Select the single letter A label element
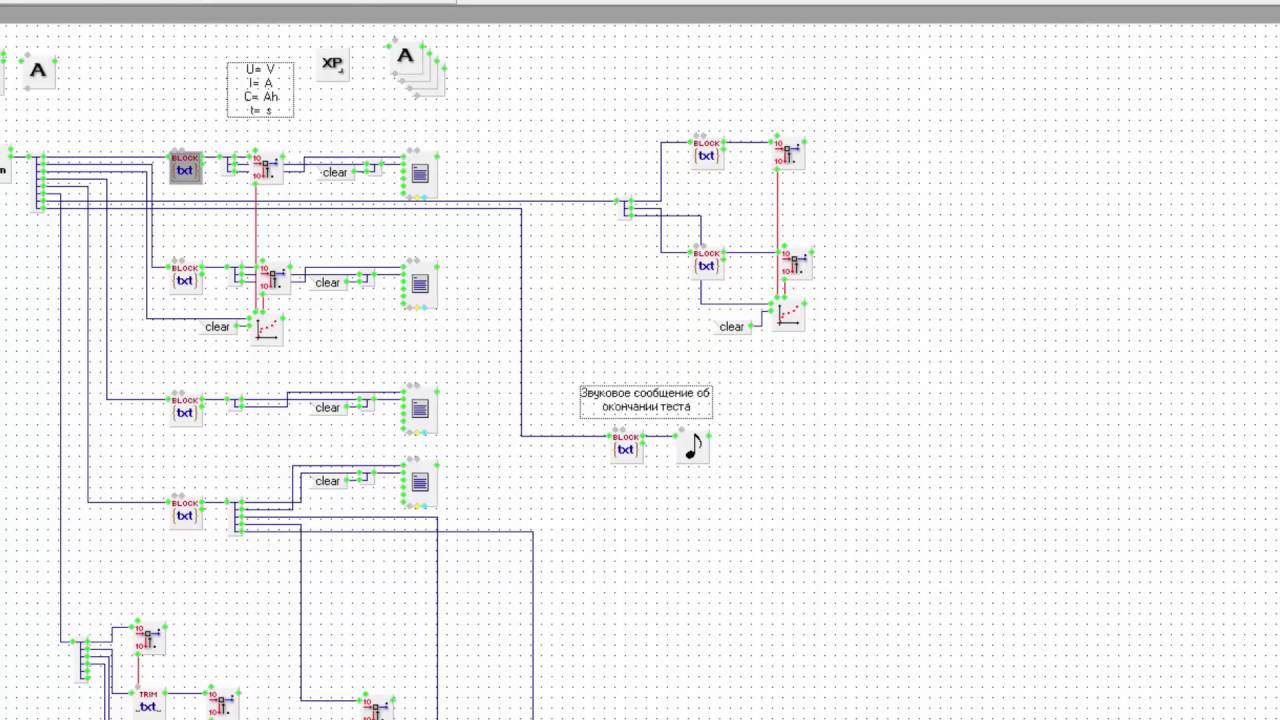The height and width of the screenshot is (720, 1280). 38,71
